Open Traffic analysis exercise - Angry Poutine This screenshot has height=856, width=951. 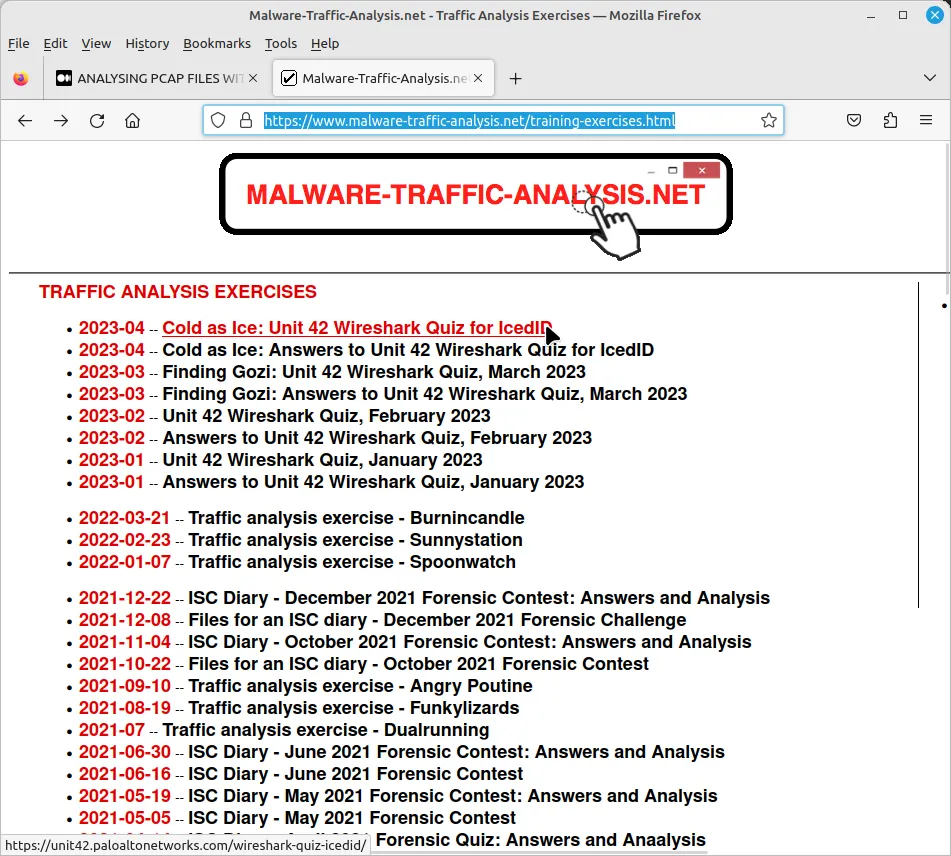tap(360, 686)
